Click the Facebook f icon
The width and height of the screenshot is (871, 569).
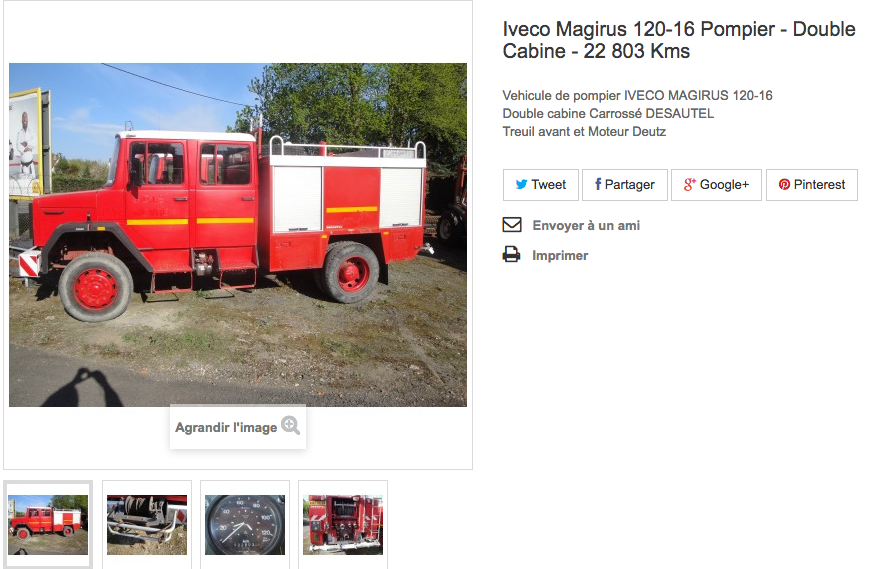coord(598,184)
